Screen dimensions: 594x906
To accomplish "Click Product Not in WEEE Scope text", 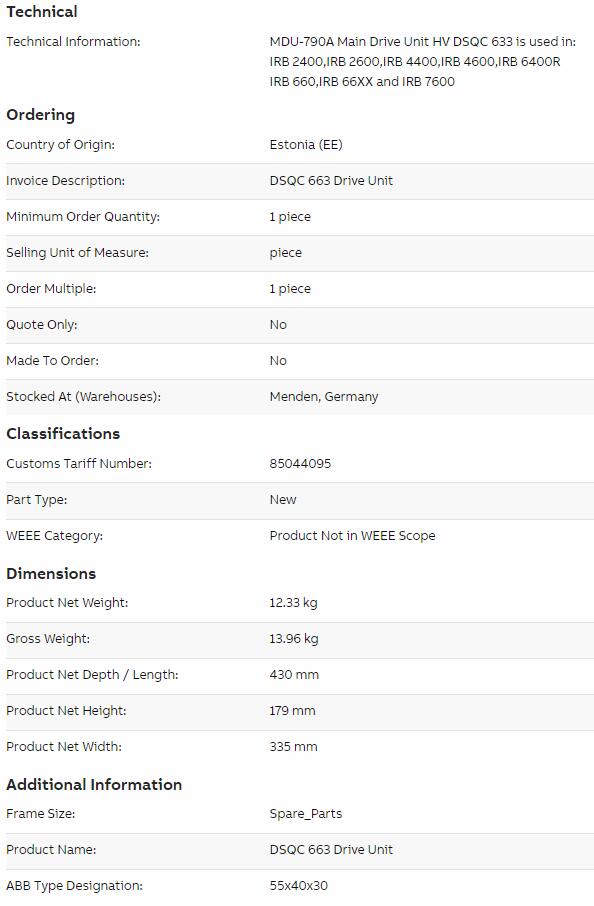I will pyautogui.click(x=352, y=536).
